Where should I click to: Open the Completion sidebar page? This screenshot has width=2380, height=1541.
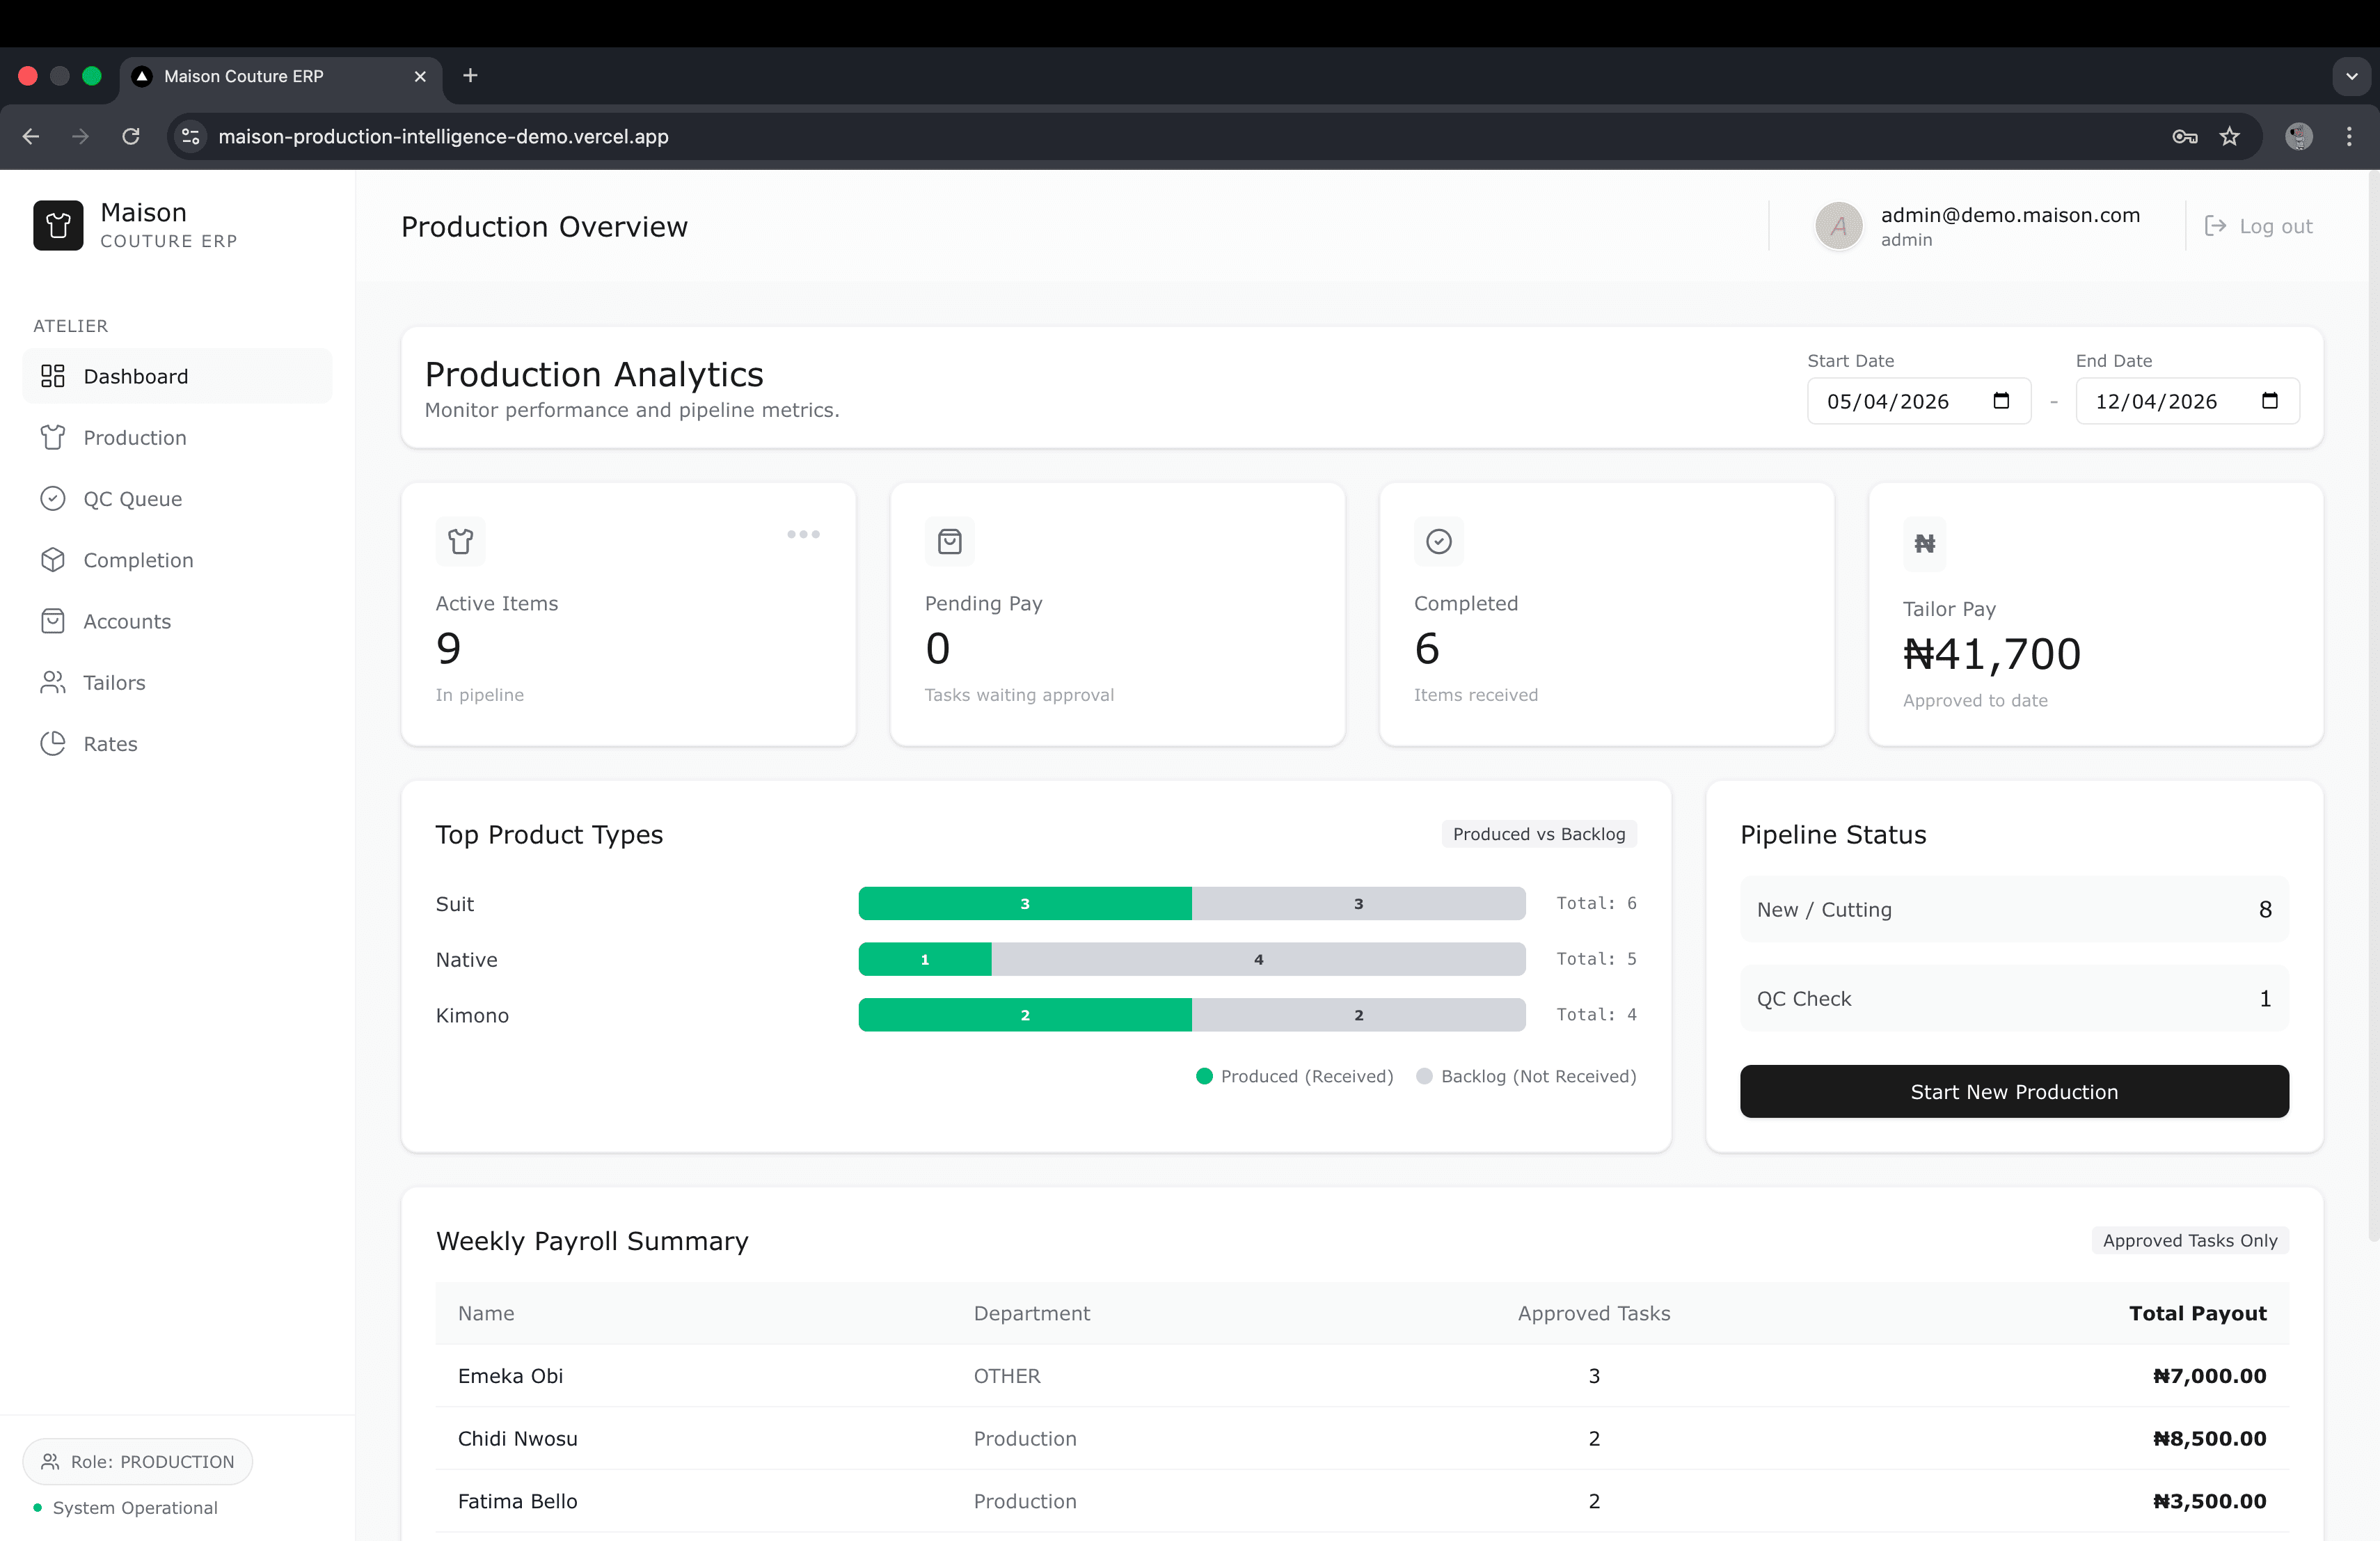coord(138,560)
